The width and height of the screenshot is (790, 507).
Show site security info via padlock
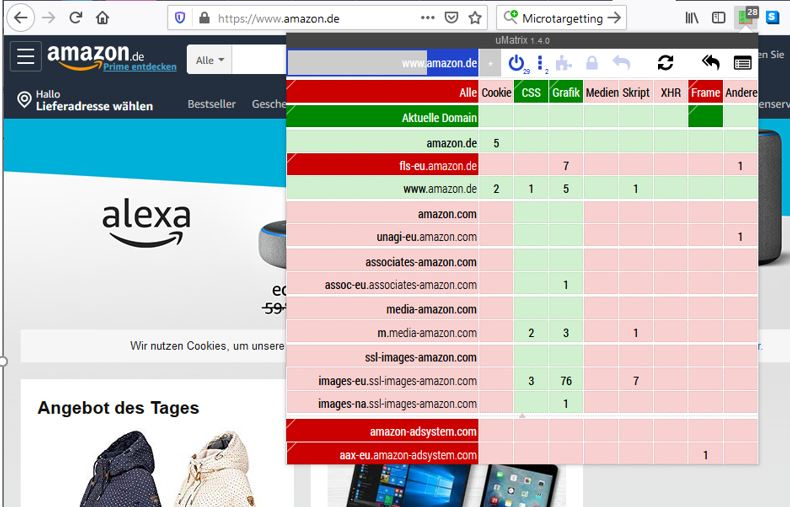click(x=204, y=18)
